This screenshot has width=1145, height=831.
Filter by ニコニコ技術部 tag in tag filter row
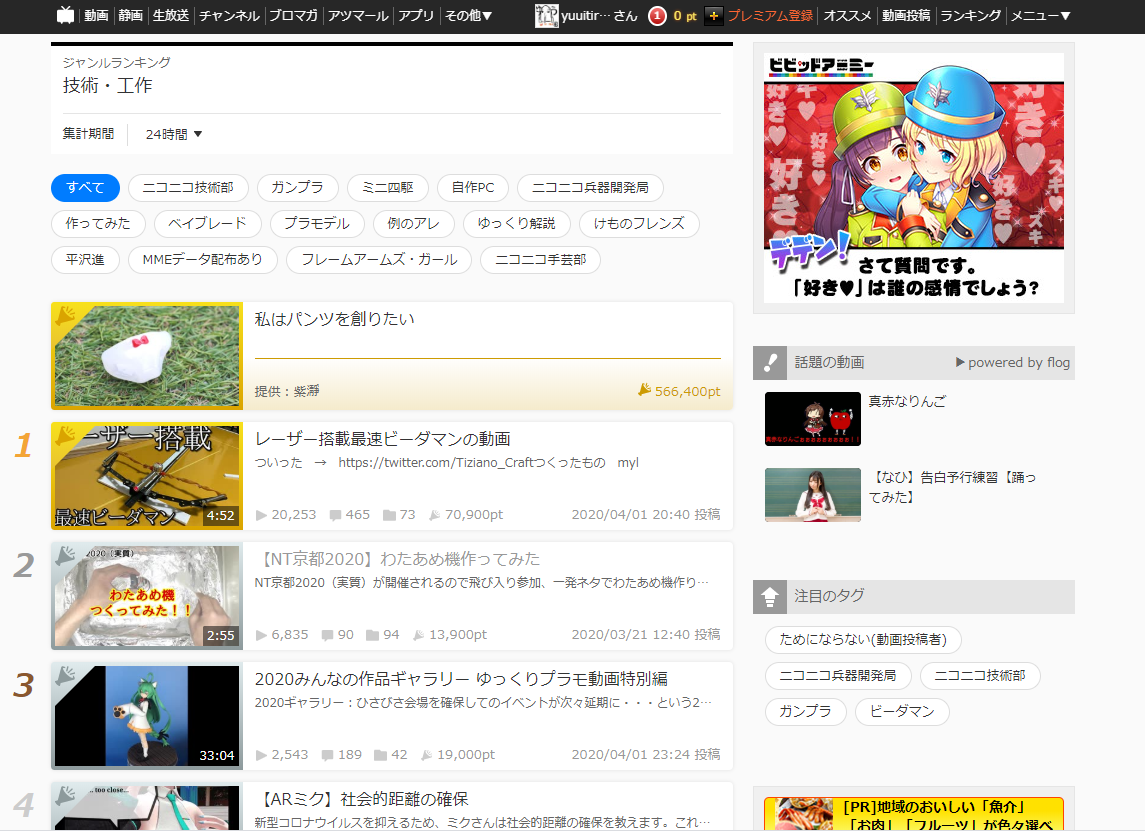coord(188,188)
